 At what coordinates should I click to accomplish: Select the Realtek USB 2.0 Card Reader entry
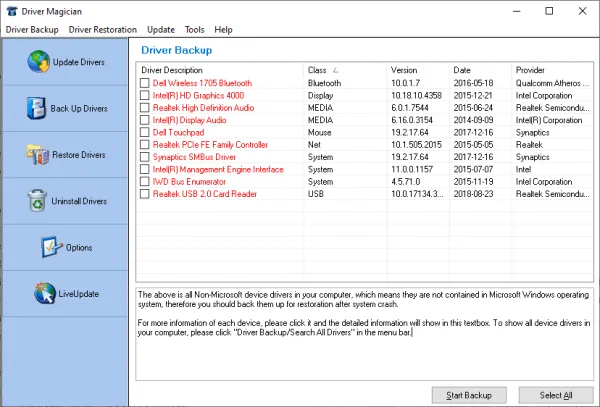(205, 194)
